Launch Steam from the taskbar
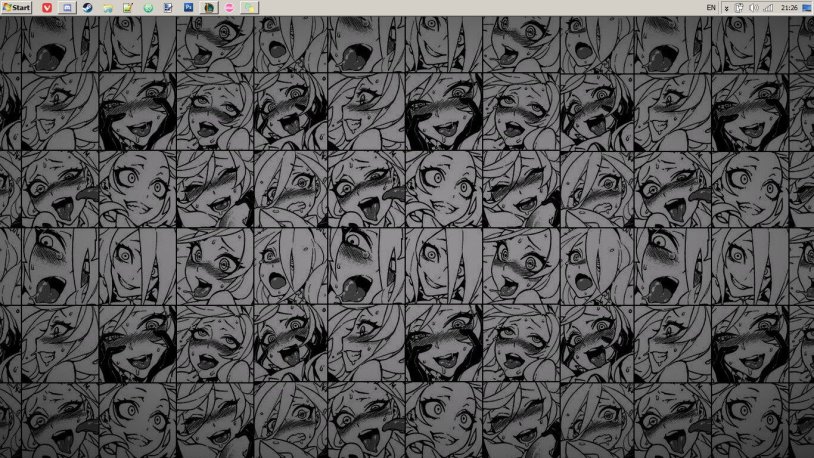Screen dimensions: 814x458 point(87,7)
